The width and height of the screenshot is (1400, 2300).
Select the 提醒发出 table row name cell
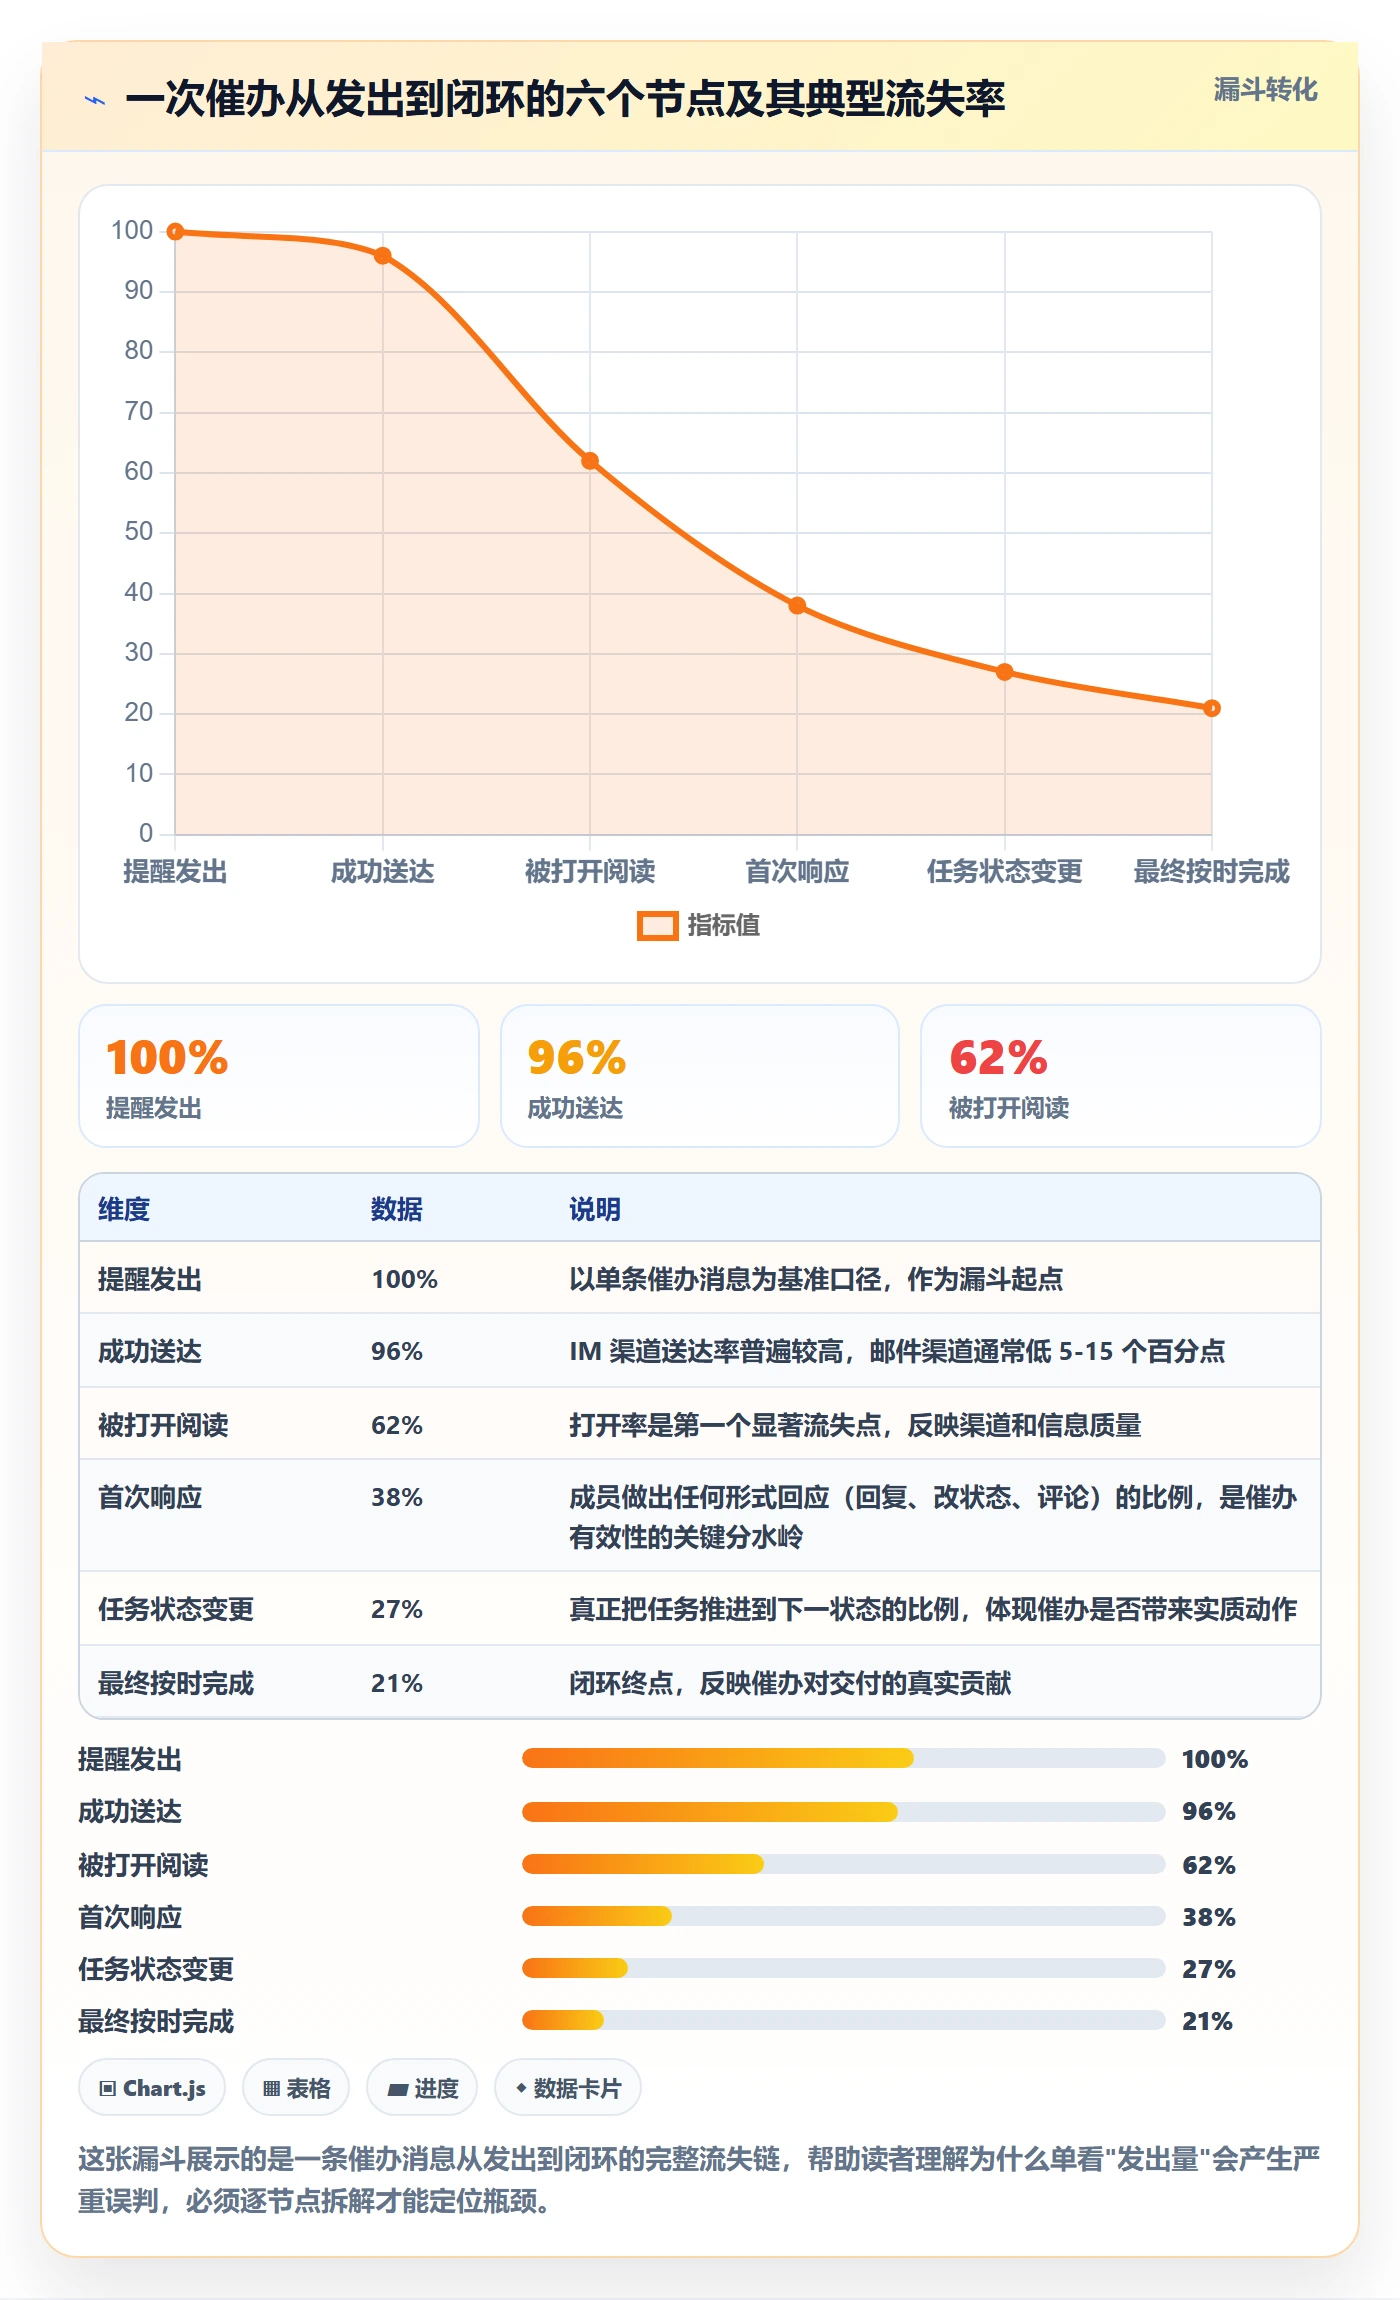150,1280
